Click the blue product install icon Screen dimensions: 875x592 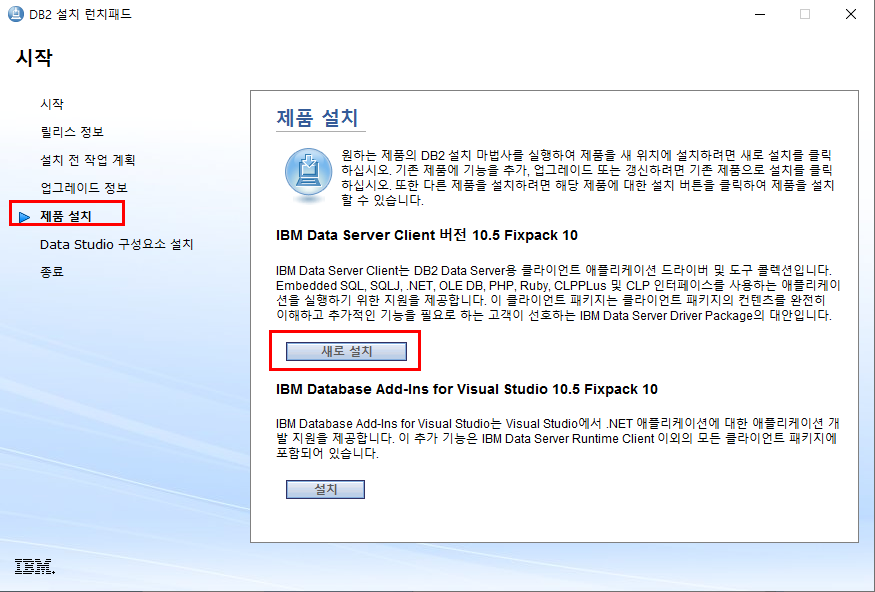[308, 173]
